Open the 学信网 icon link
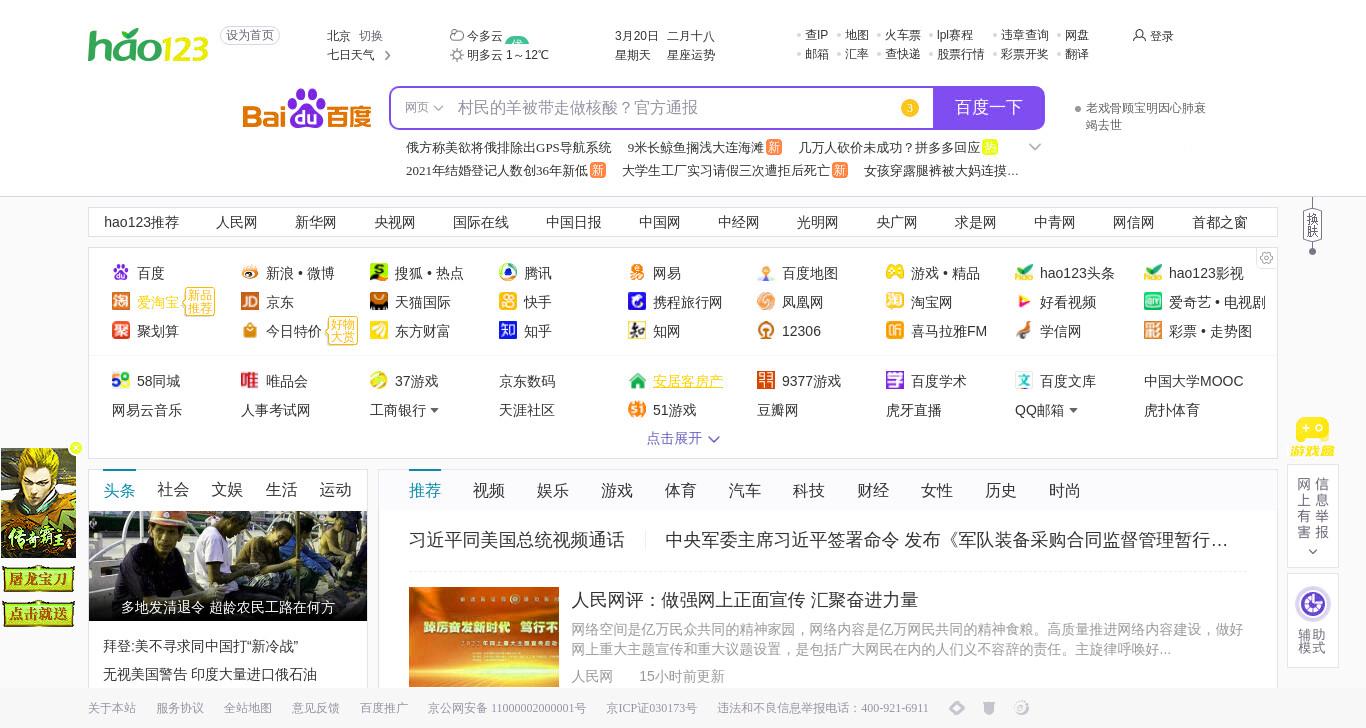This screenshot has width=1366, height=728. tap(1024, 330)
